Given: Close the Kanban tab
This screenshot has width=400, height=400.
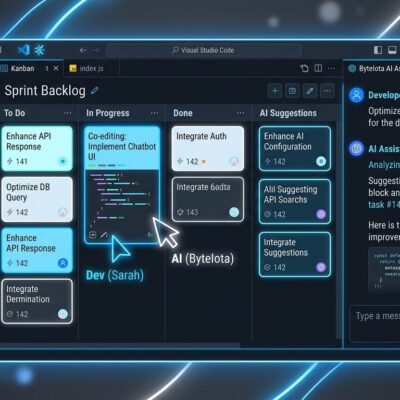Looking at the screenshot, I should point(56,68).
